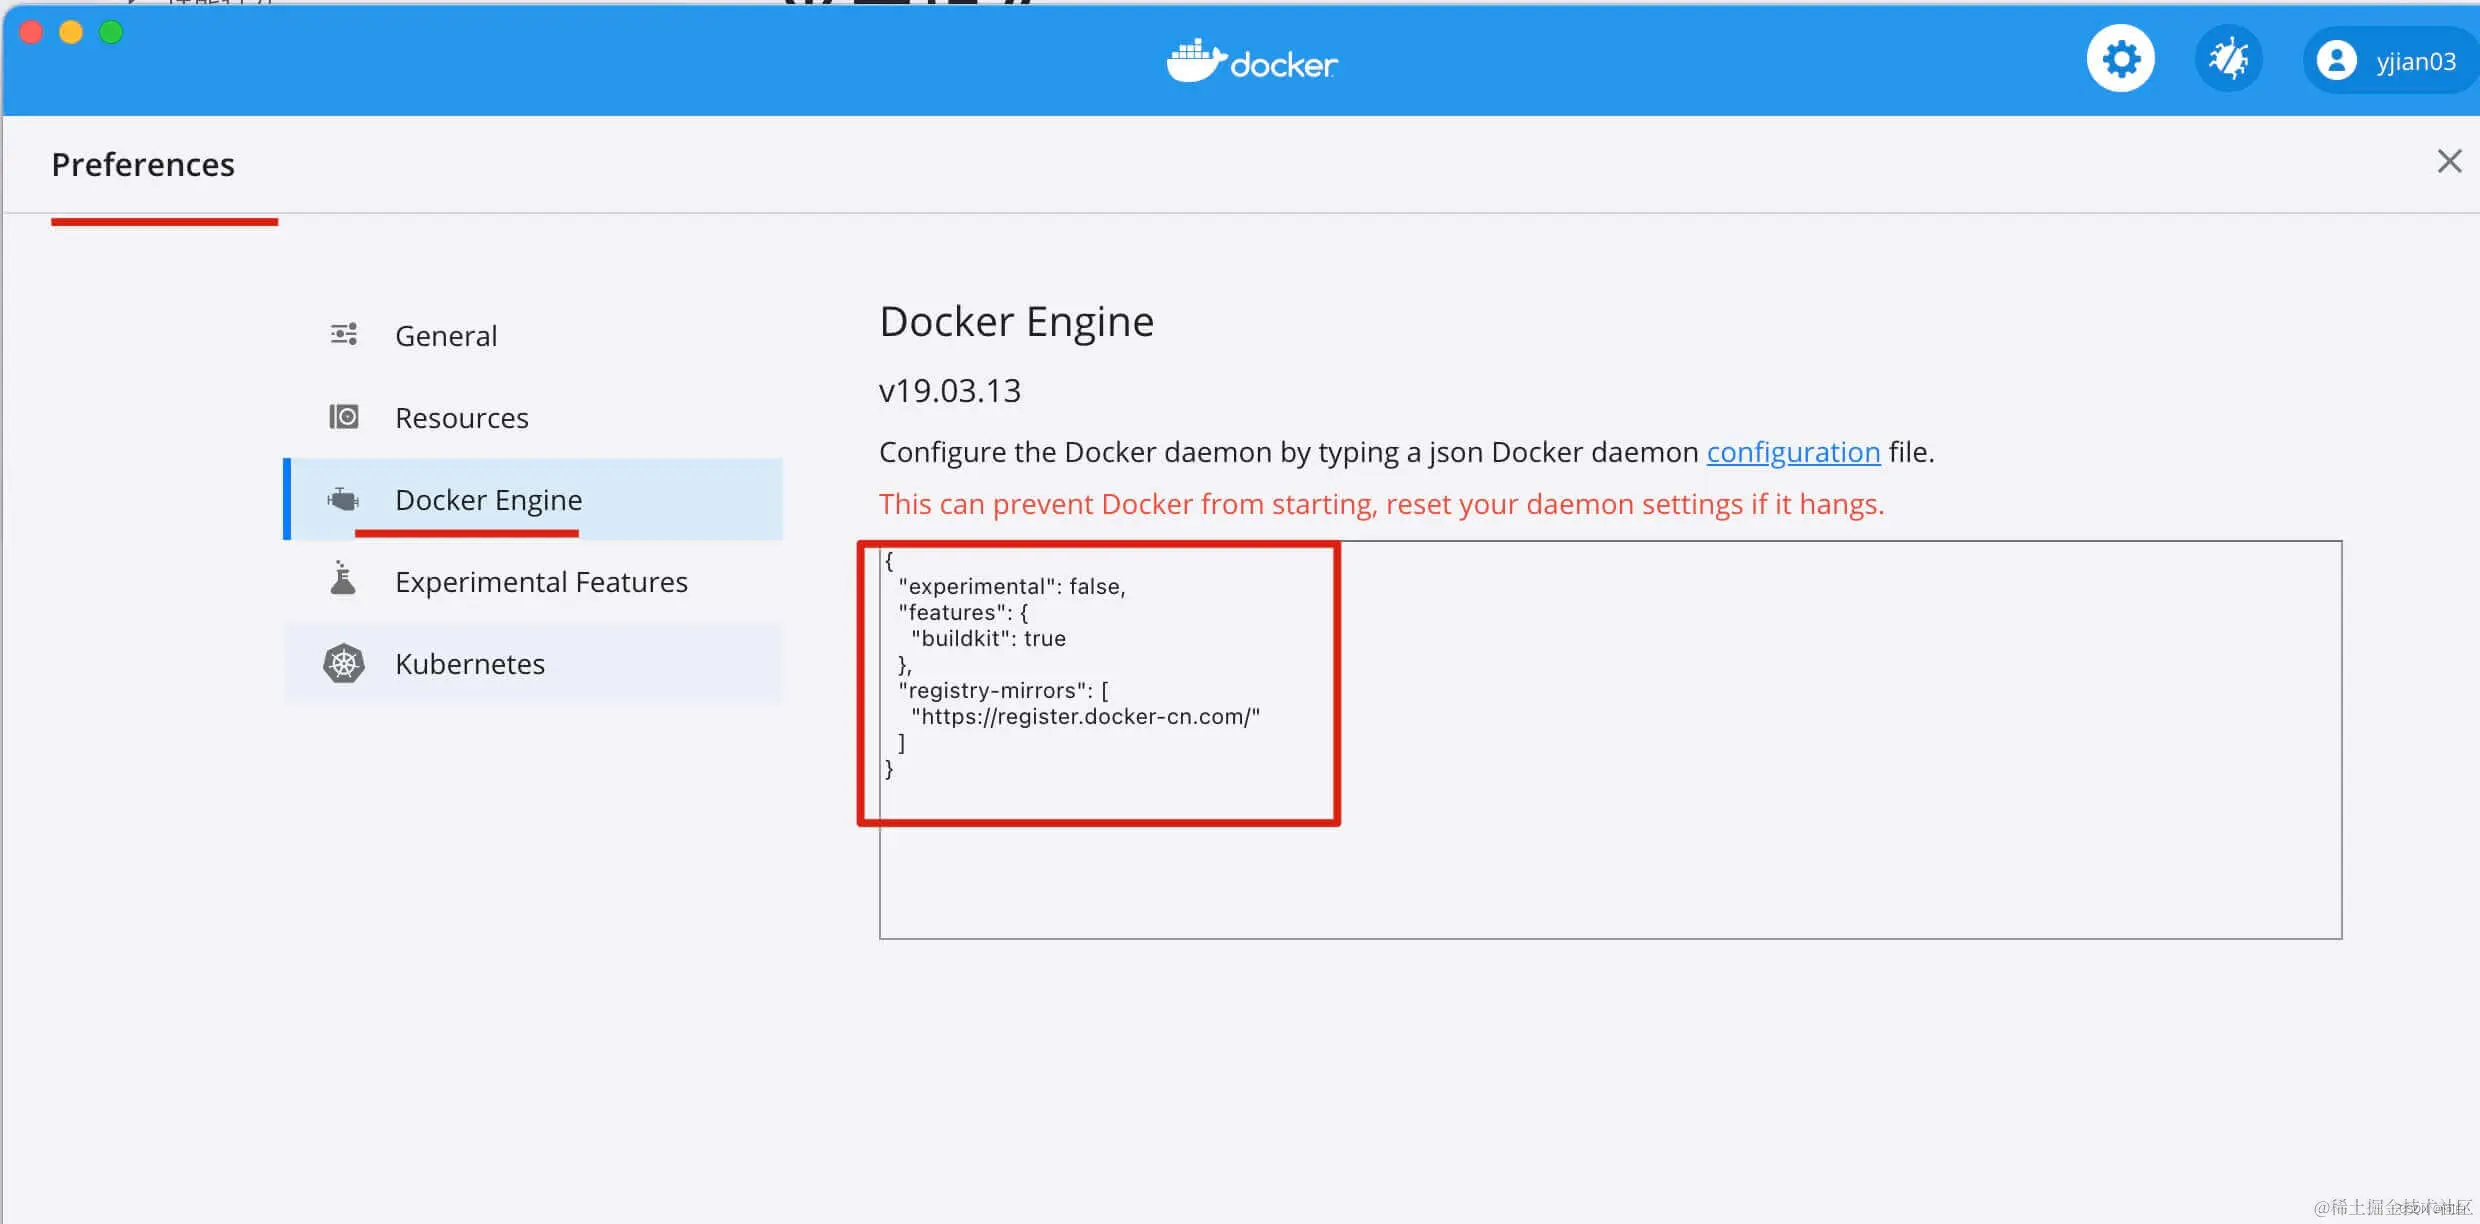Click the settings gear icon in header

pyautogui.click(x=2120, y=60)
